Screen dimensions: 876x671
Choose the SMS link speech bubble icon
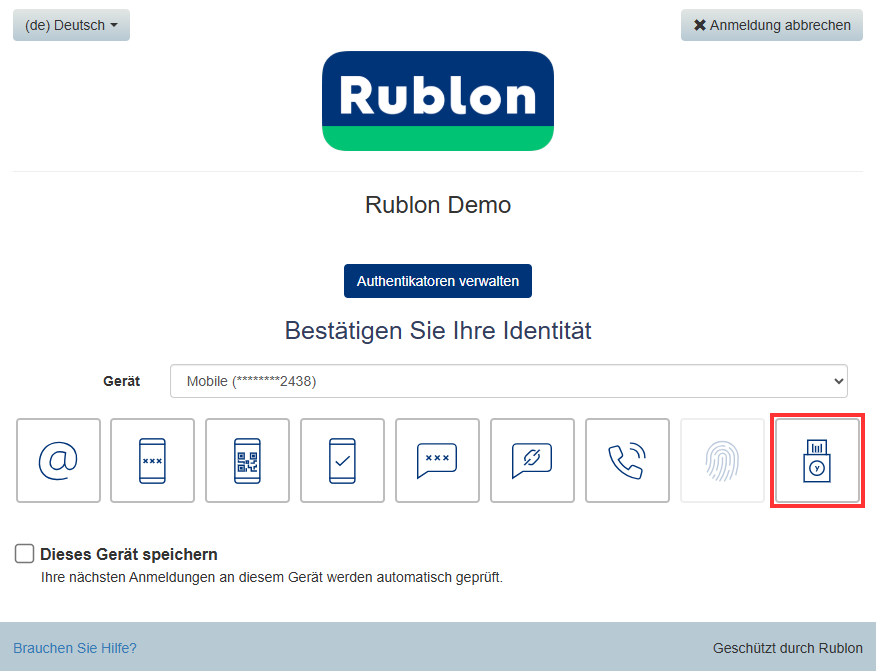pos(532,460)
